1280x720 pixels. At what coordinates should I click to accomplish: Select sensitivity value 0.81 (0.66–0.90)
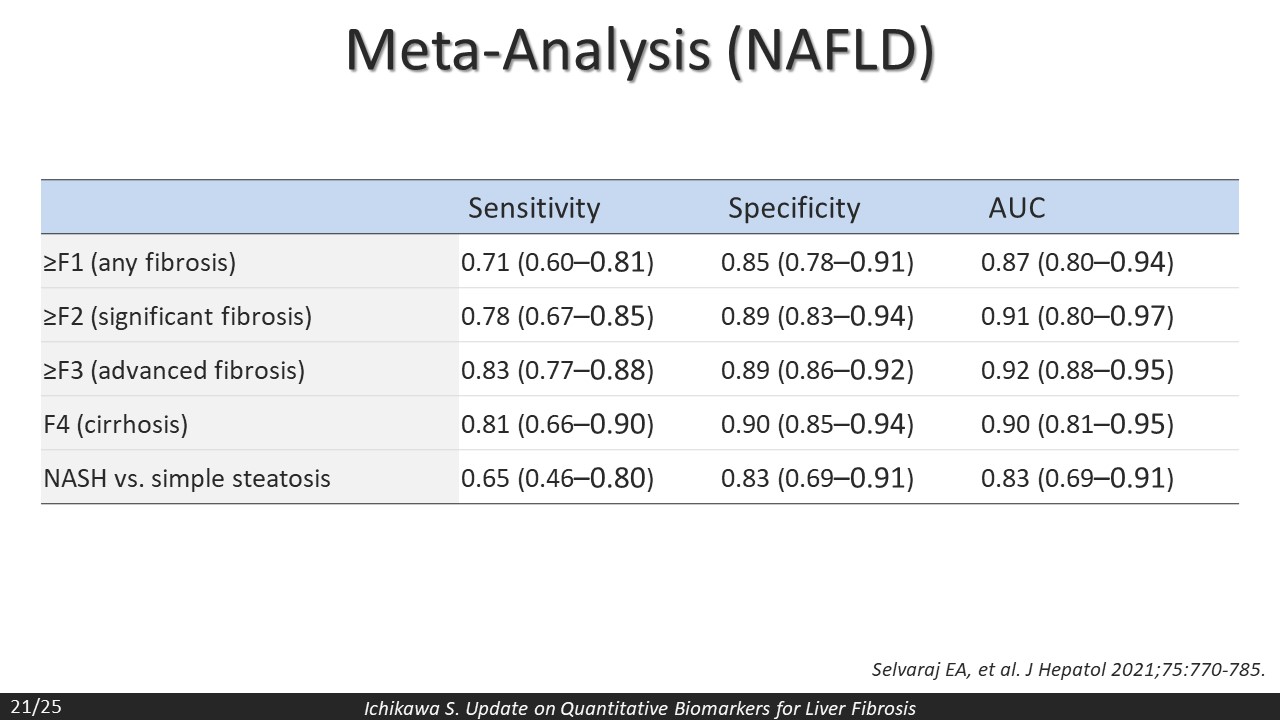coord(557,425)
